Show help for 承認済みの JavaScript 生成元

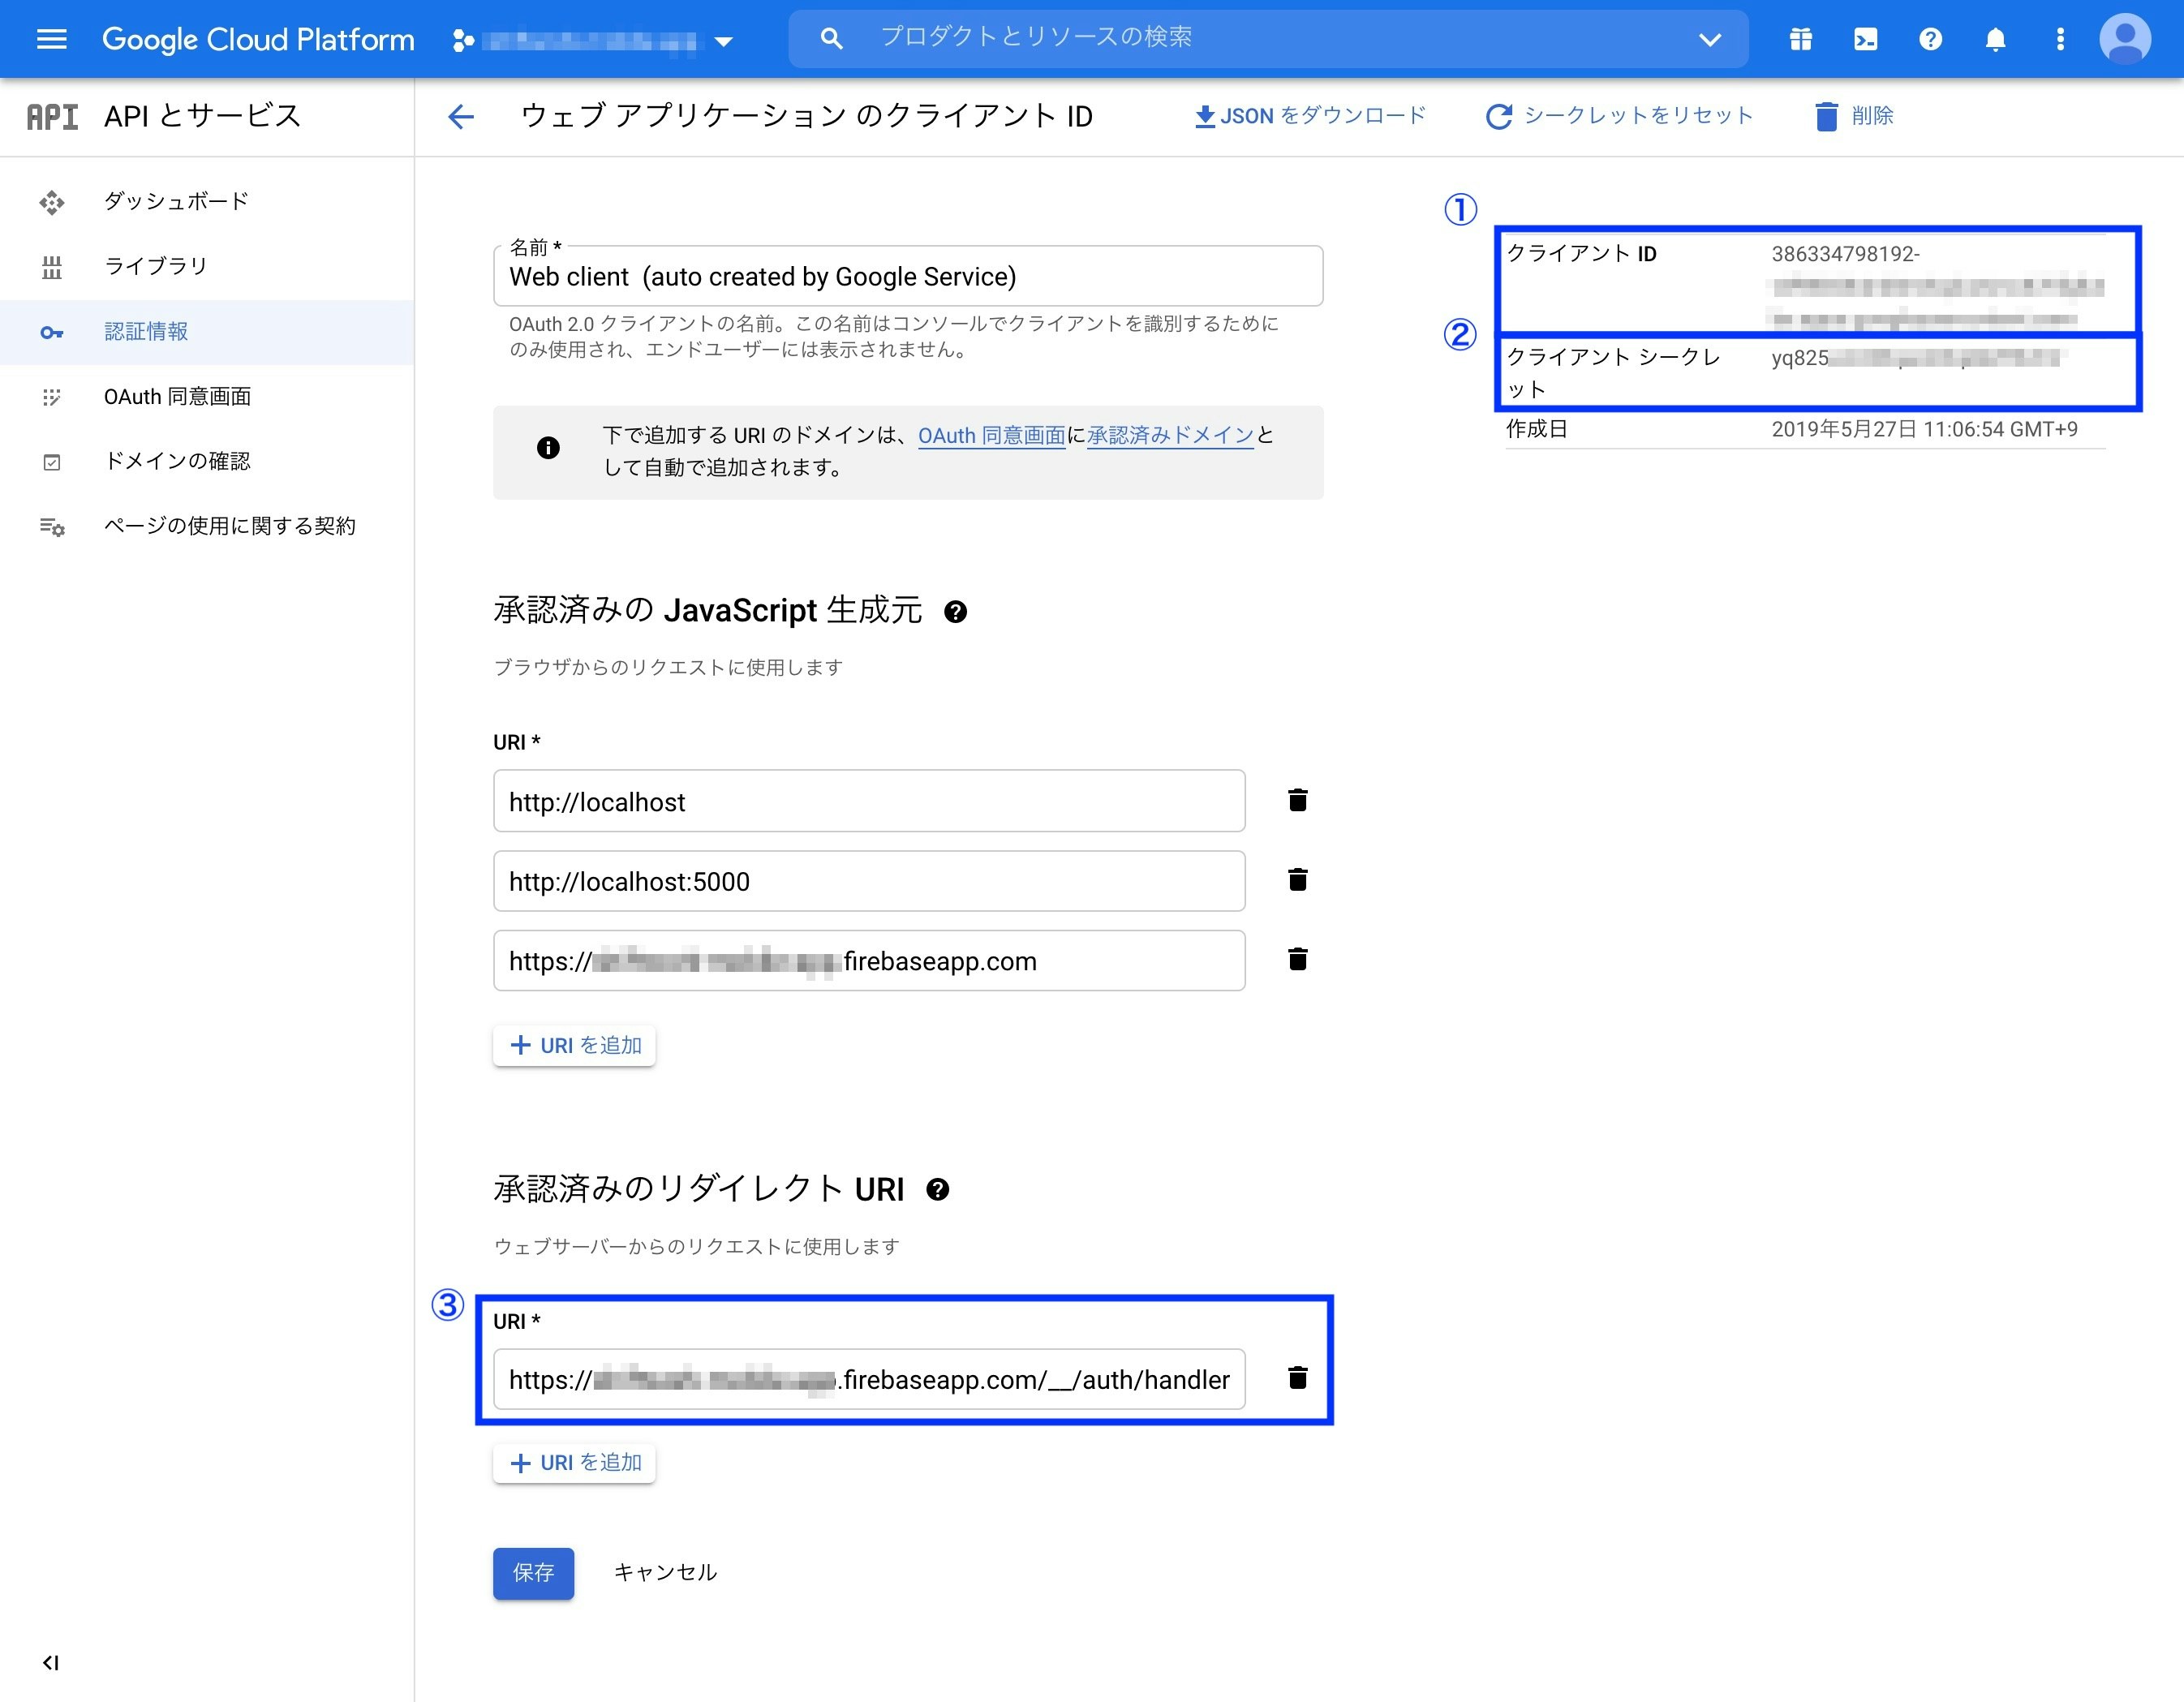(x=955, y=612)
